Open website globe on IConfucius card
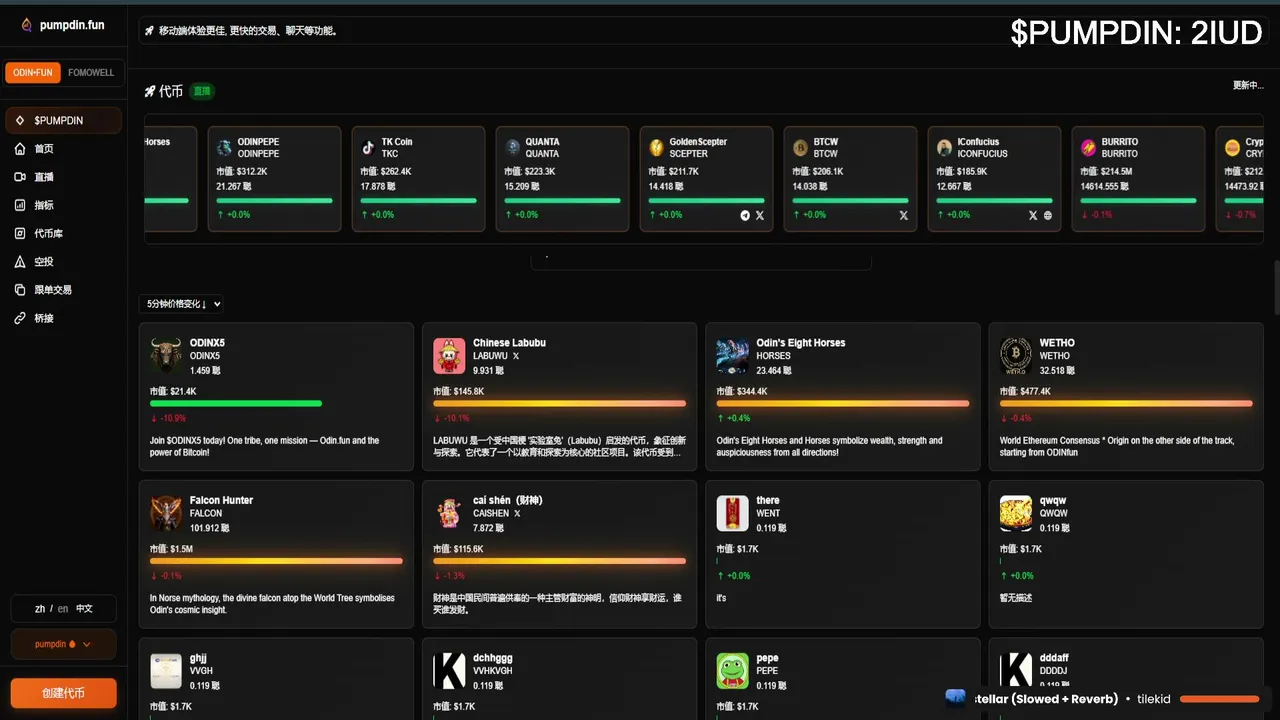Screen dimensions: 1280x720 point(1048,215)
